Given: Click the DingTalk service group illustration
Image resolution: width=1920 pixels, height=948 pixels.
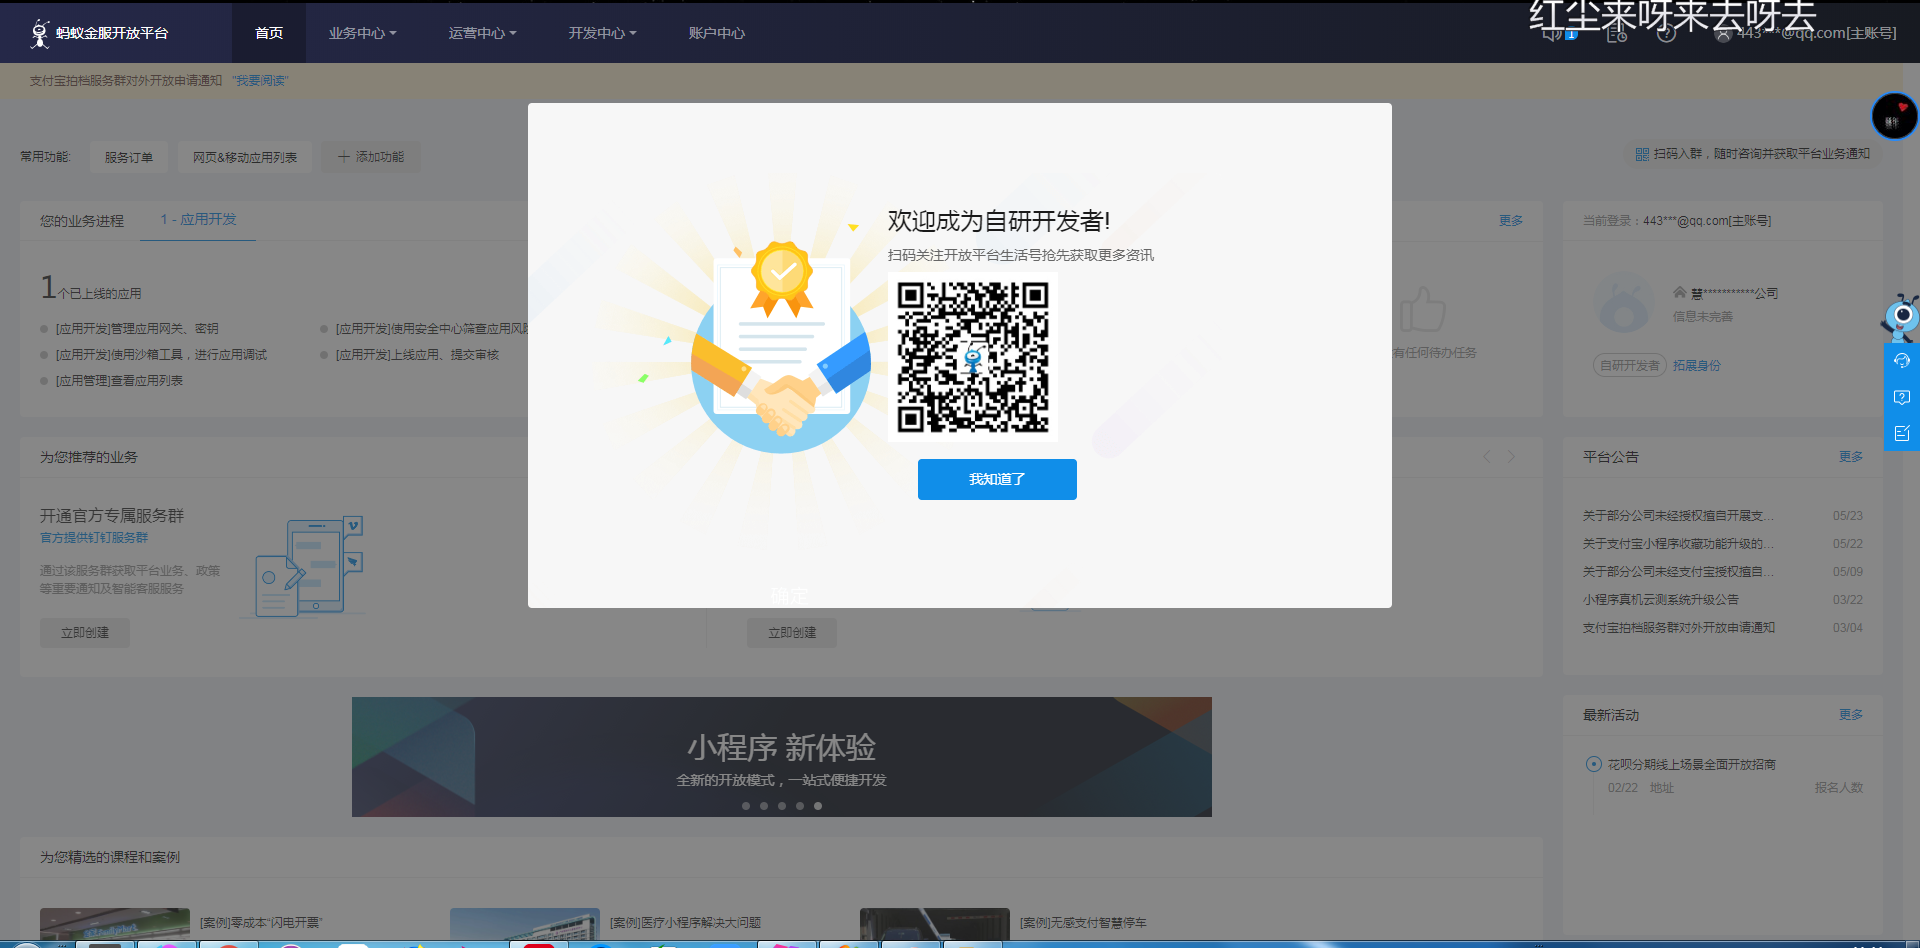Looking at the screenshot, I should click(x=304, y=567).
